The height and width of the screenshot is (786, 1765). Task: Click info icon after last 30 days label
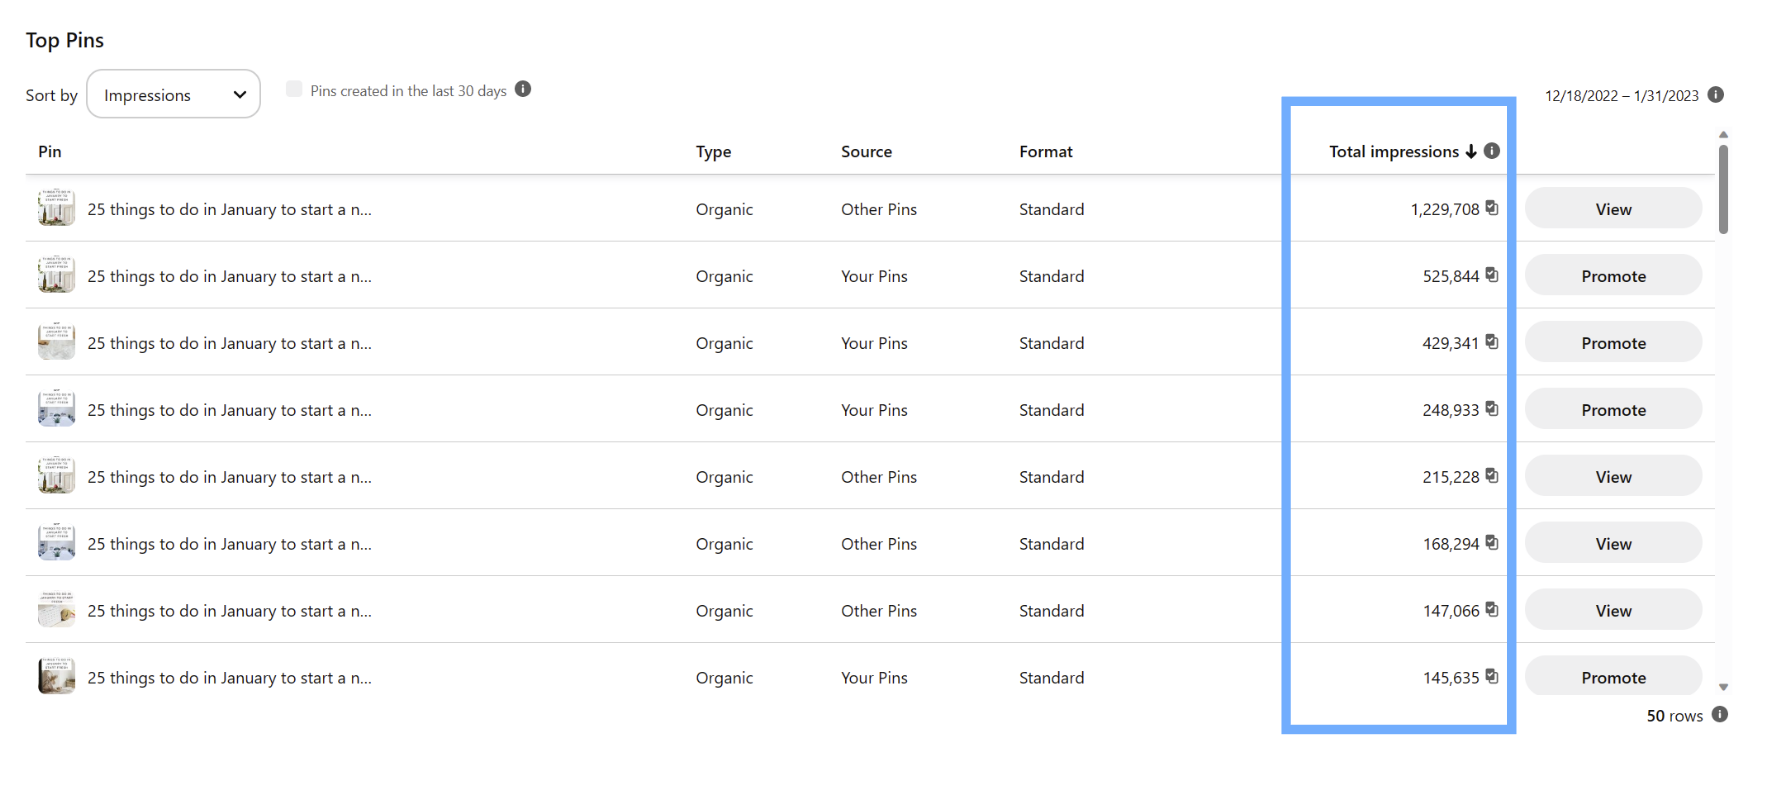pyautogui.click(x=523, y=89)
